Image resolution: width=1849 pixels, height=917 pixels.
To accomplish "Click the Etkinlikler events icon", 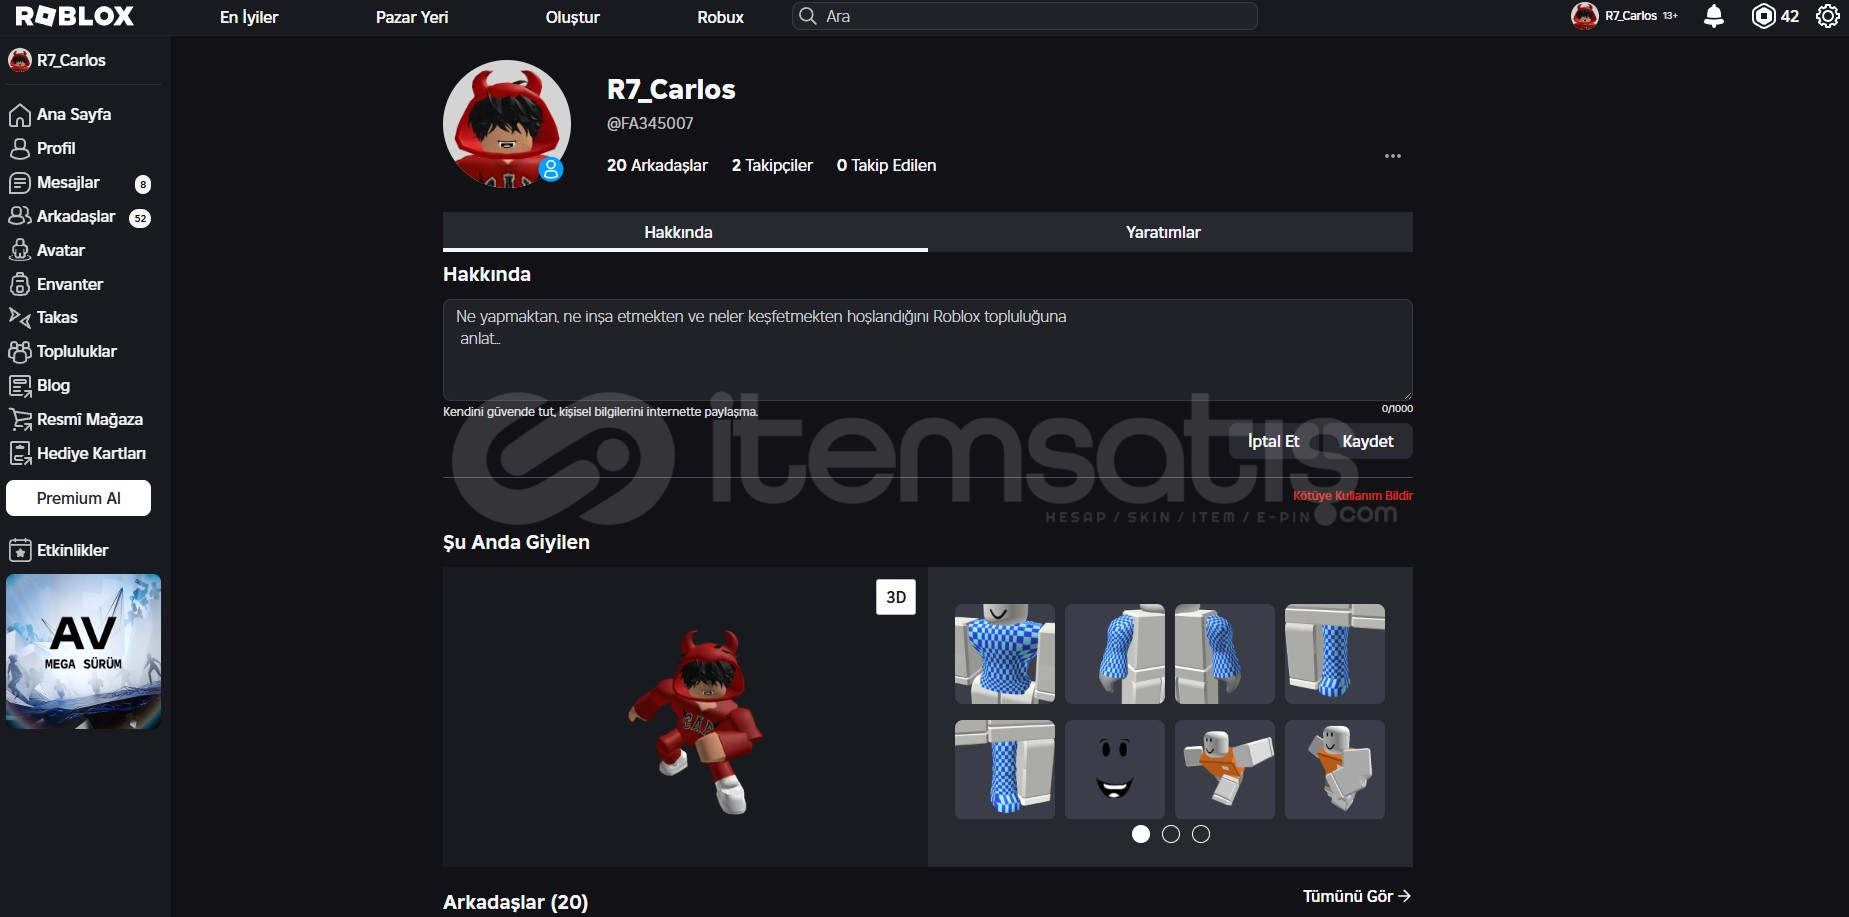I will pyautogui.click(x=19, y=550).
